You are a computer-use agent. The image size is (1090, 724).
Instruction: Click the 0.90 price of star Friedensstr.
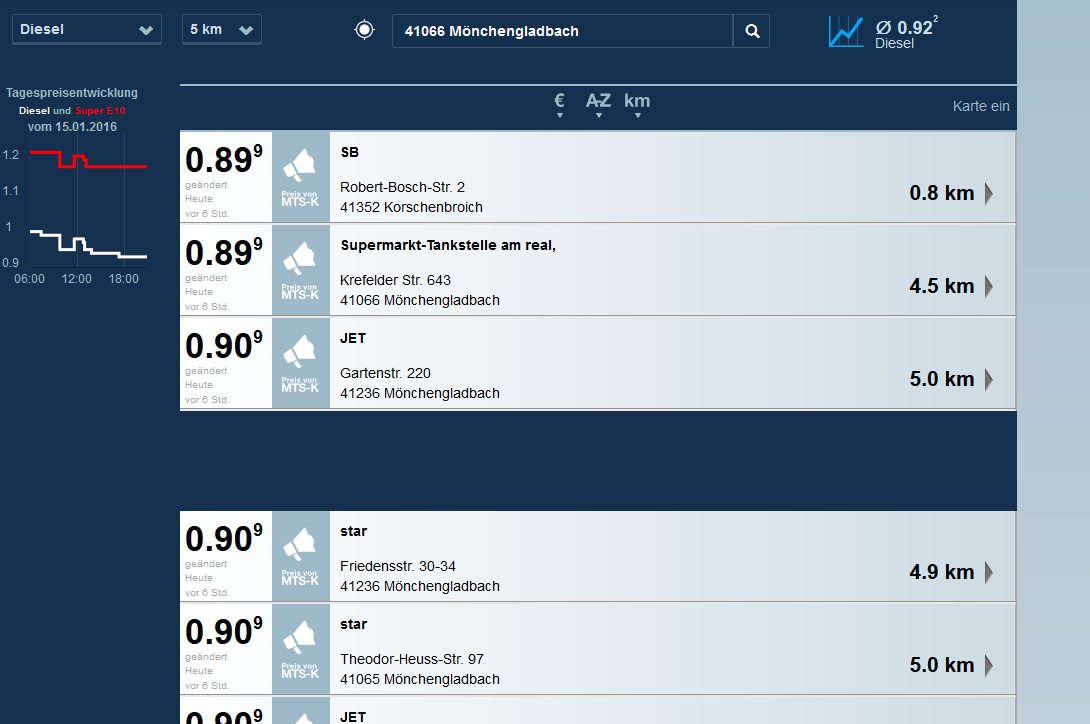click(224, 538)
